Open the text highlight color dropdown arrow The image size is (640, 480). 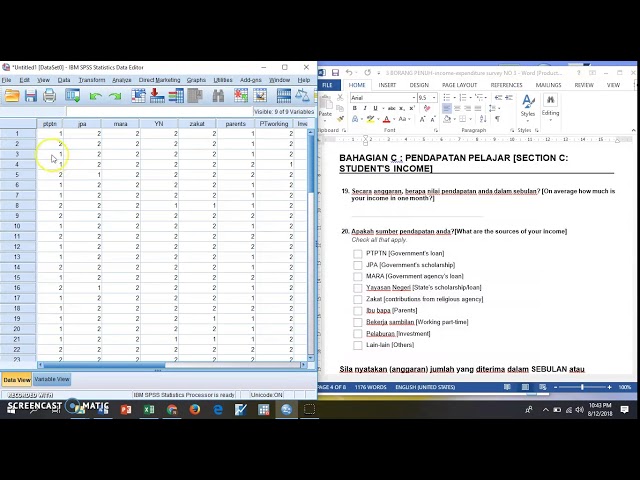click(x=378, y=119)
